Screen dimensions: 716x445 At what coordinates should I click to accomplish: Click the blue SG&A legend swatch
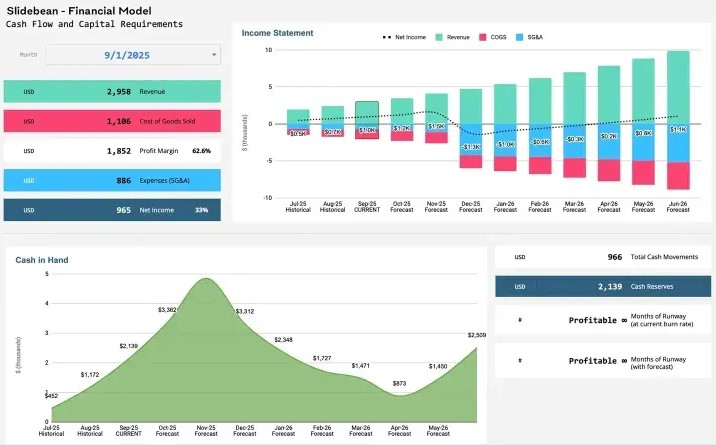[520, 37]
